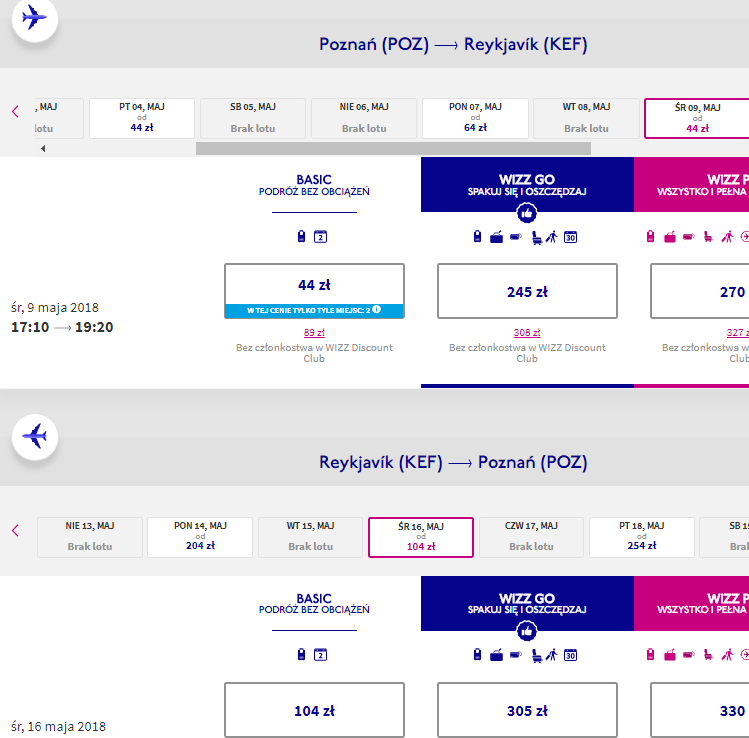Click outbound WIZZ GO thumbs-up badge
749x738 pixels.
tap(527, 213)
